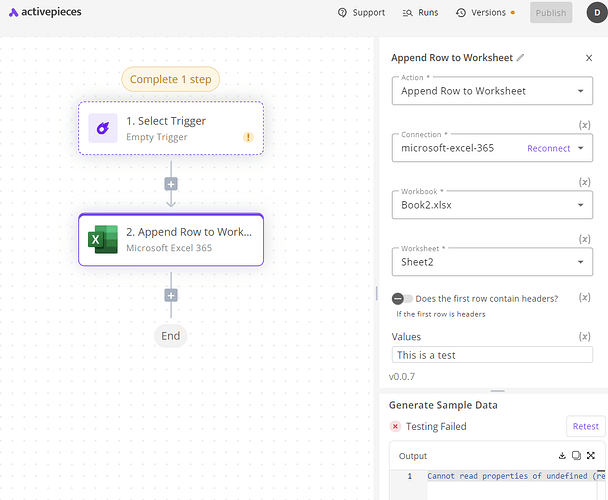Open Support help

(x=361, y=12)
